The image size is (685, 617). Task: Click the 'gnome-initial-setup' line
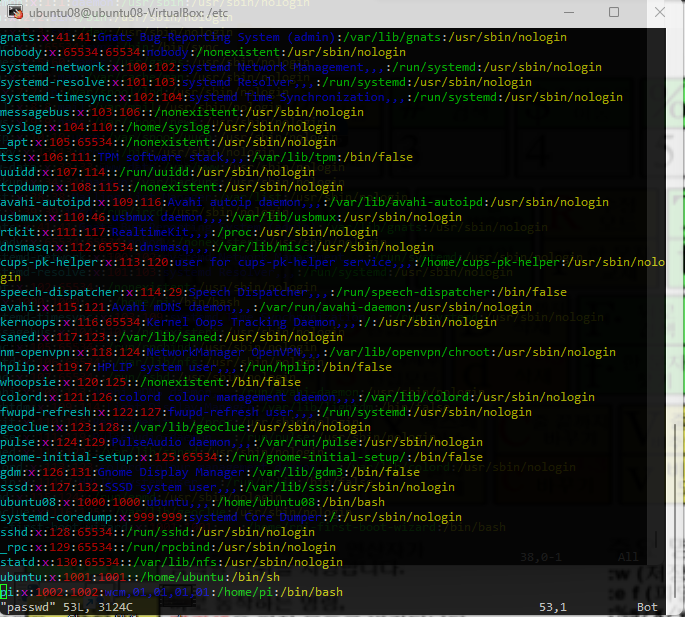242,457
